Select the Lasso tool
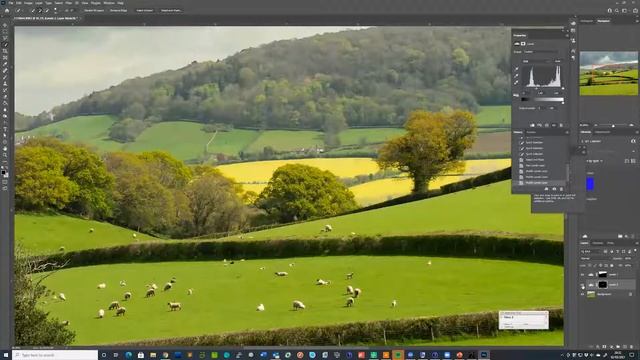Viewport: 640px width, 360px height. 5,38
